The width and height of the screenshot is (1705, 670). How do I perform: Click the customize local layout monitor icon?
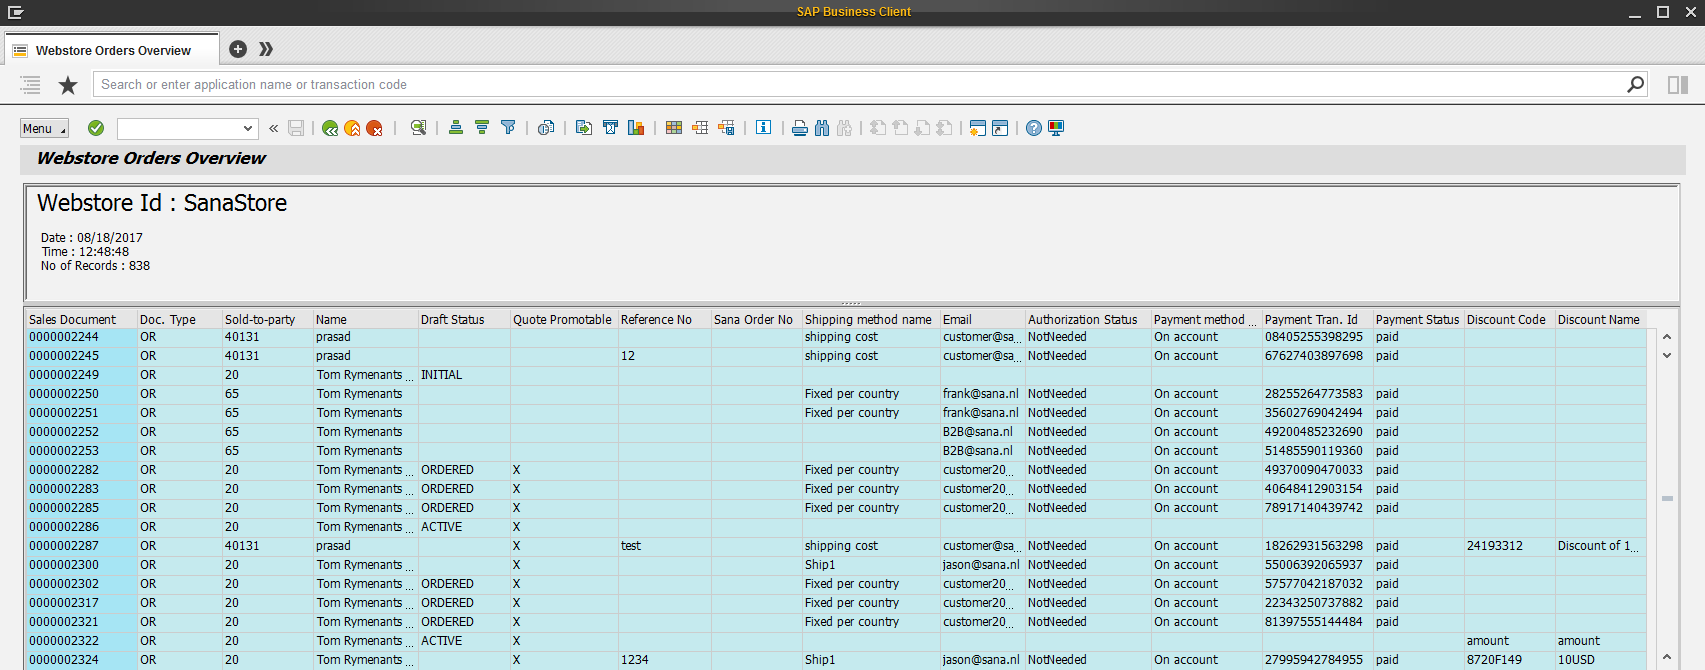point(1056,128)
